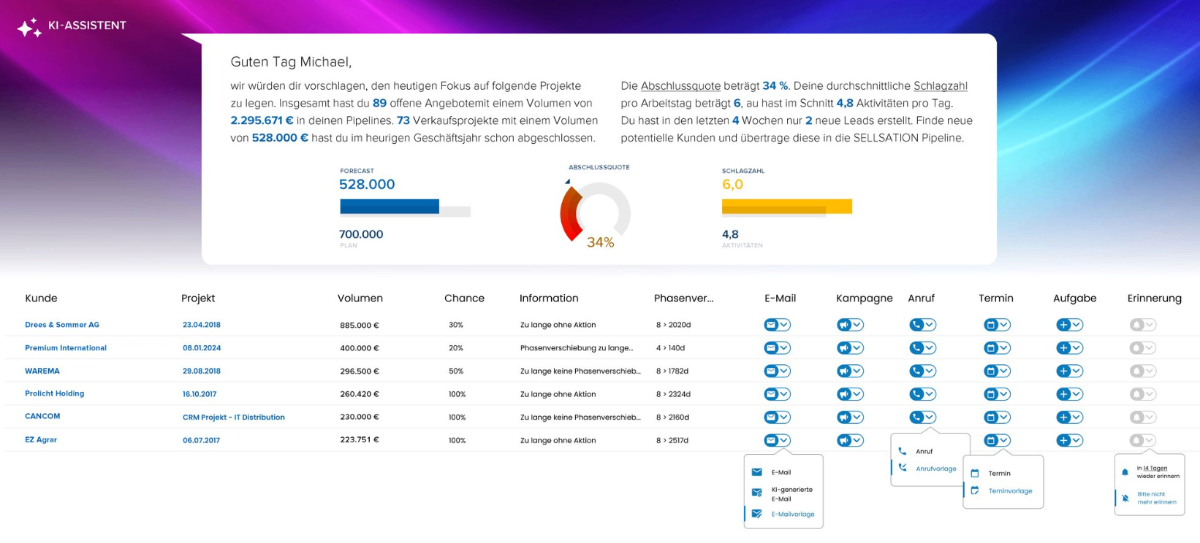Click the plus task icon in the CANCOM row
Screen dimensions: 1200x543
[x=1063, y=417]
